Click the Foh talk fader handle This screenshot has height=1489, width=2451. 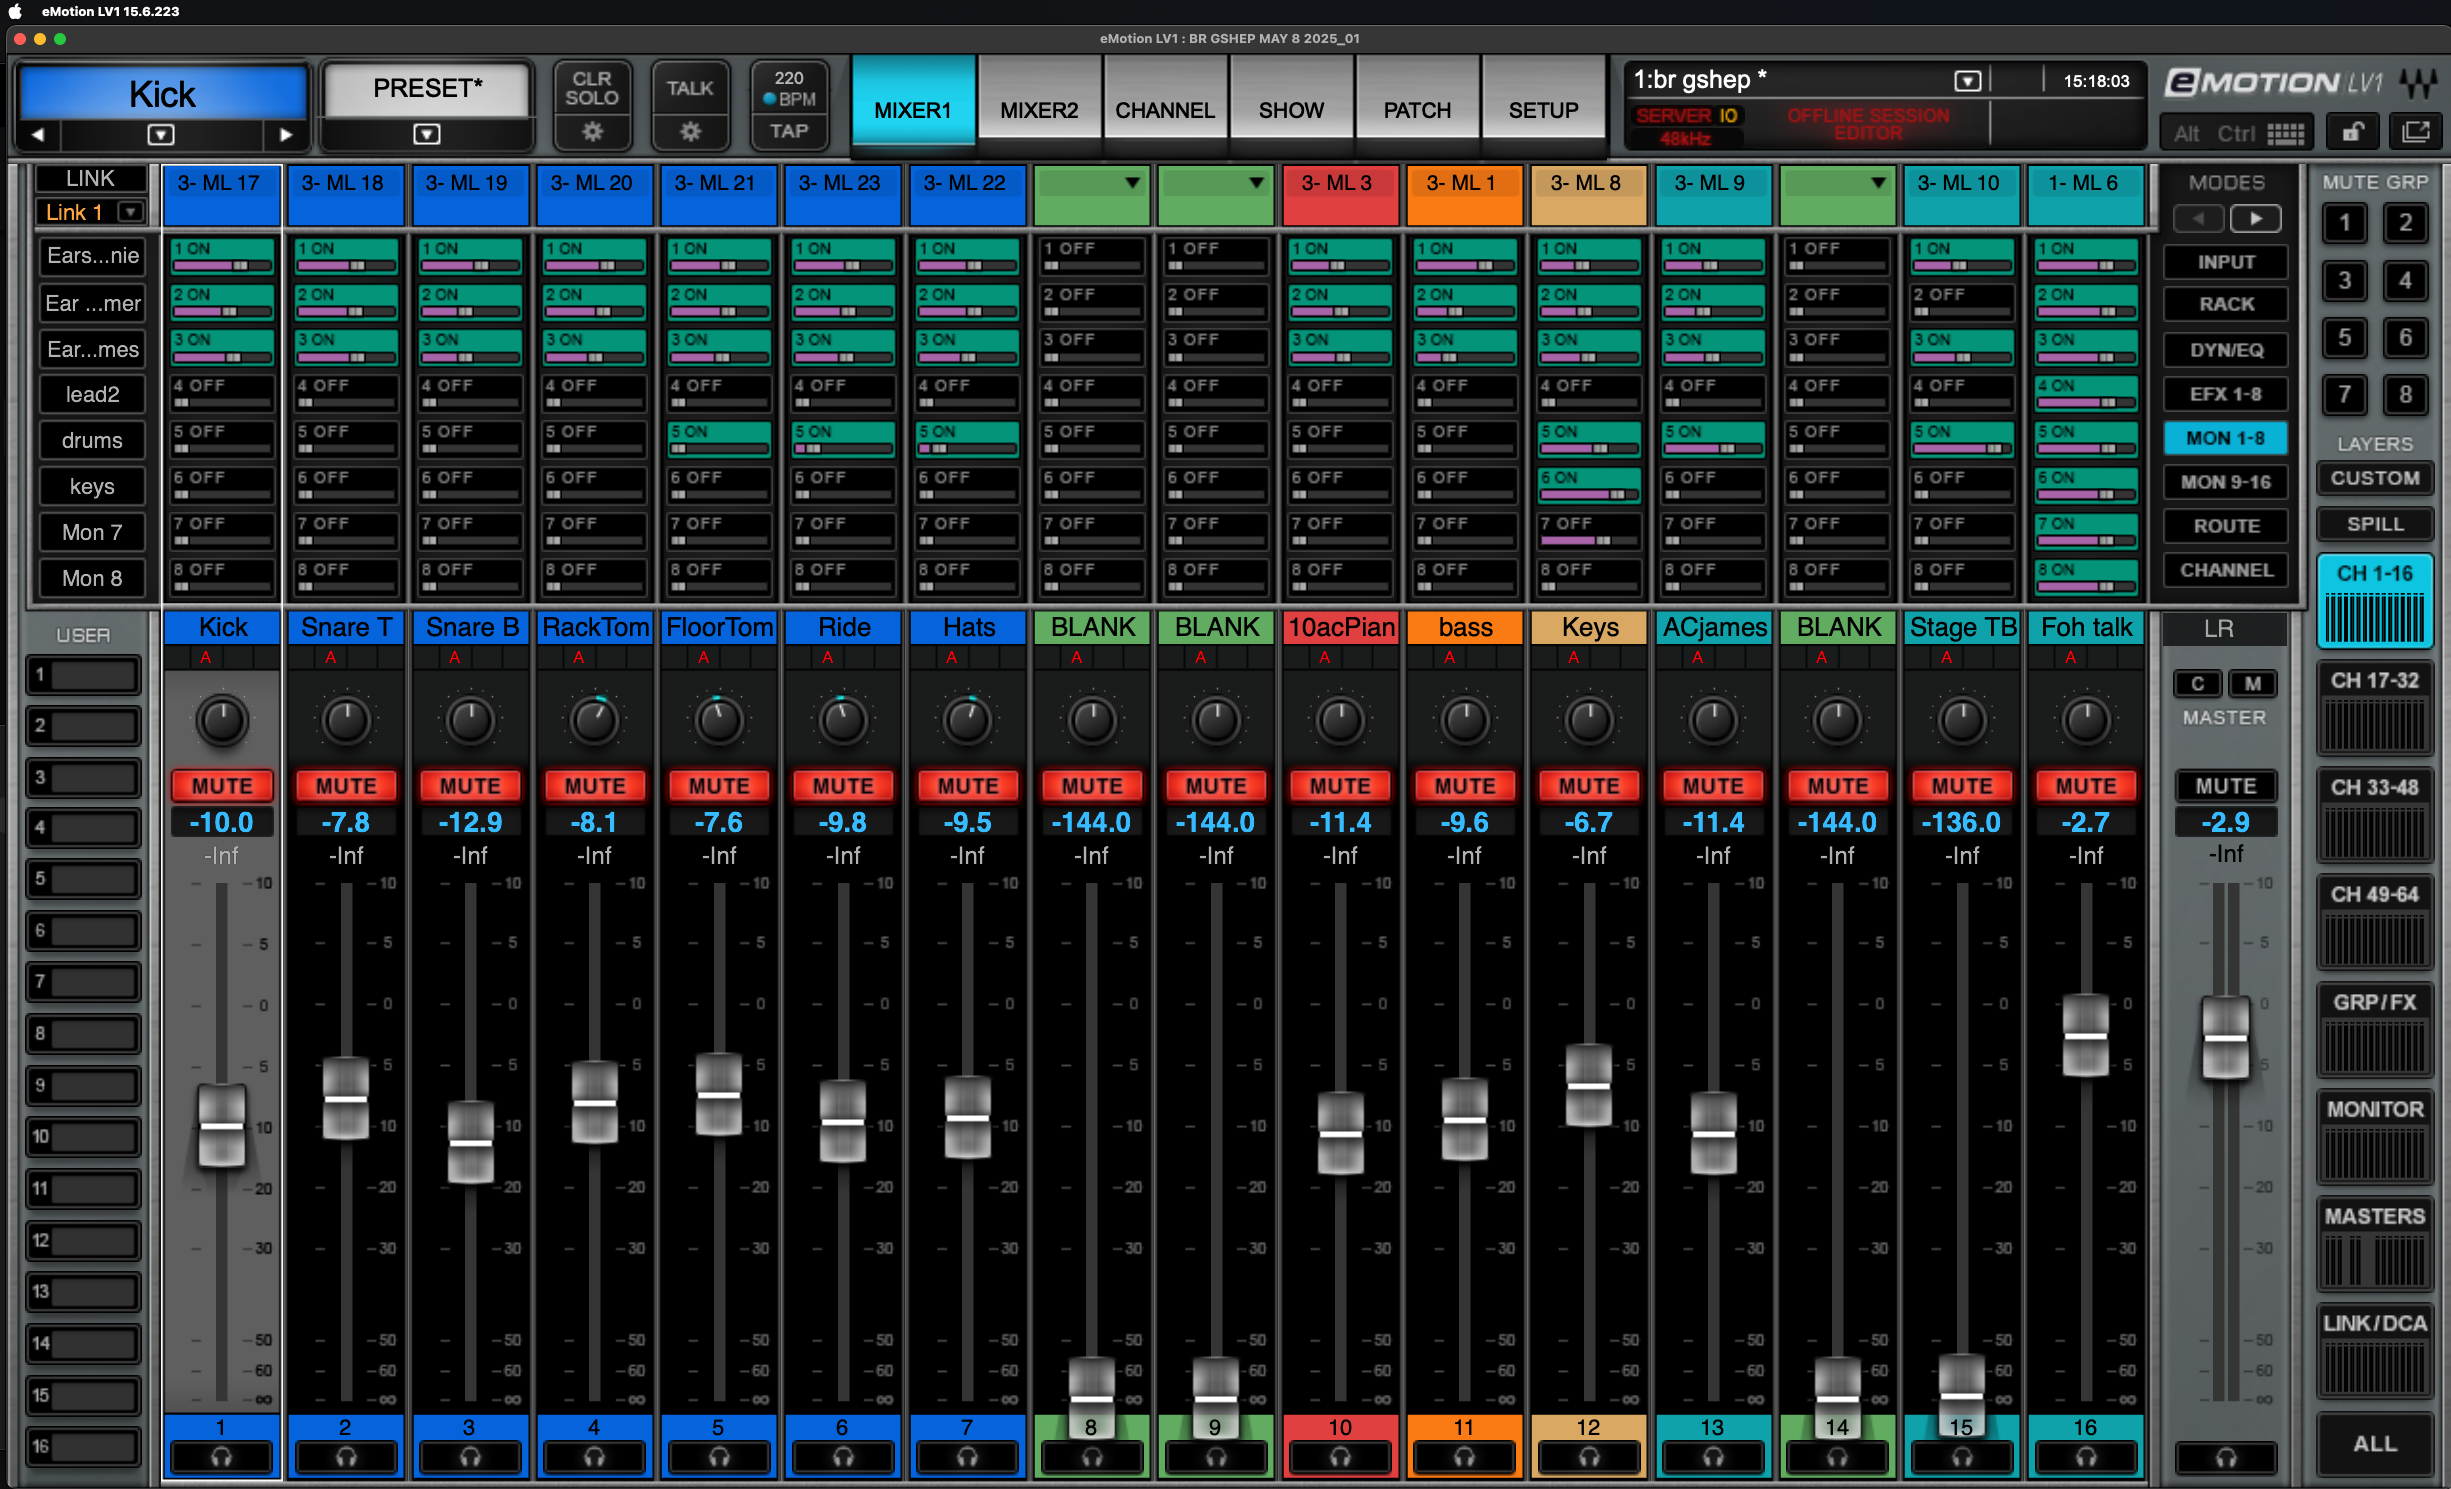tap(2086, 1035)
